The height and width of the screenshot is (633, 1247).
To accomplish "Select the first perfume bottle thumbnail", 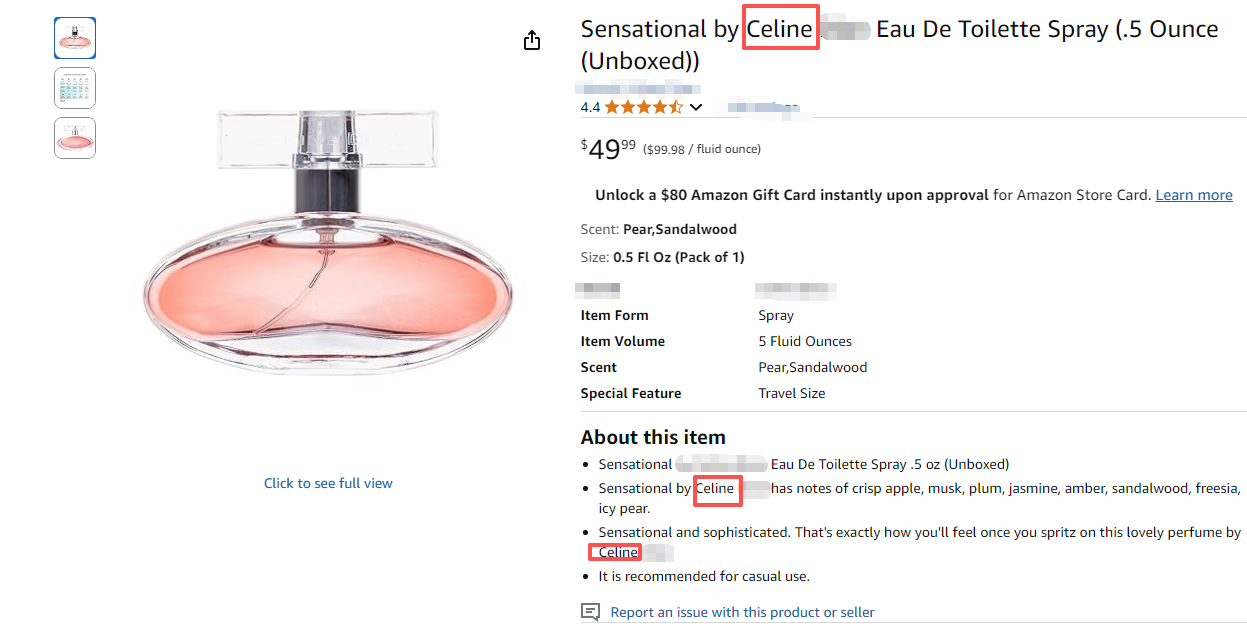I will tap(75, 38).
